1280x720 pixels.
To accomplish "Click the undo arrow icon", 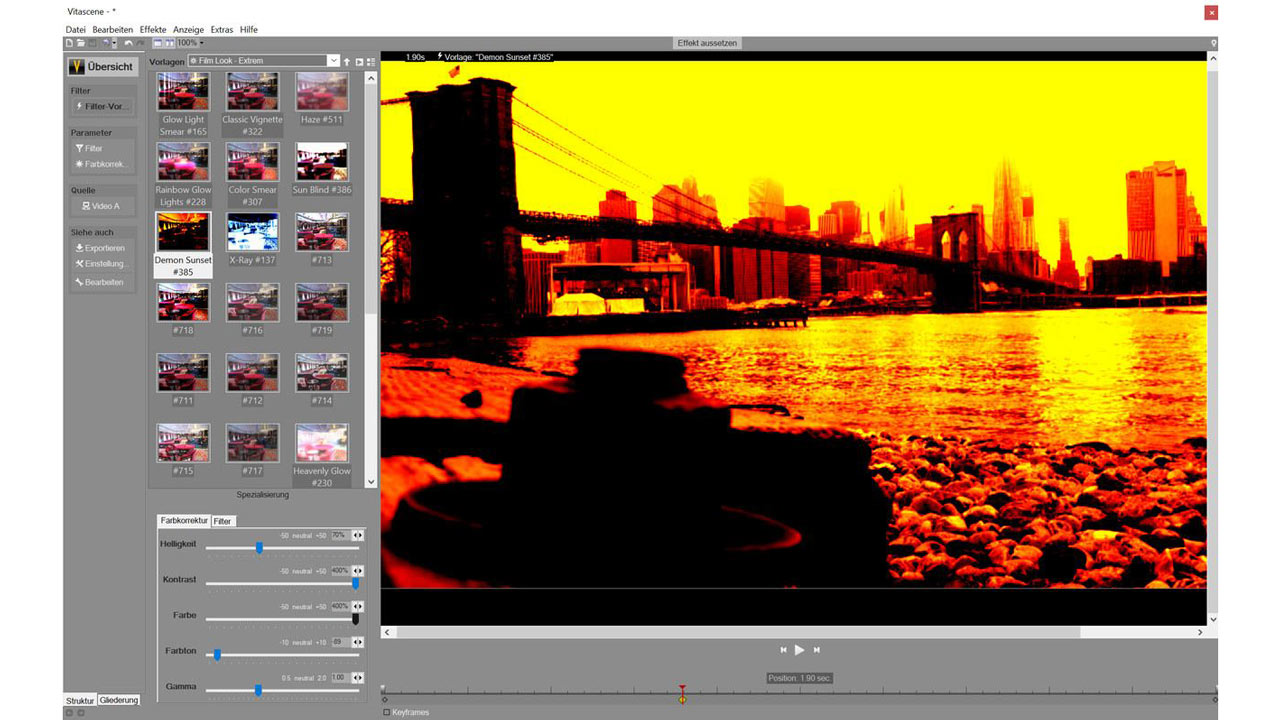I will (x=128, y=43).
